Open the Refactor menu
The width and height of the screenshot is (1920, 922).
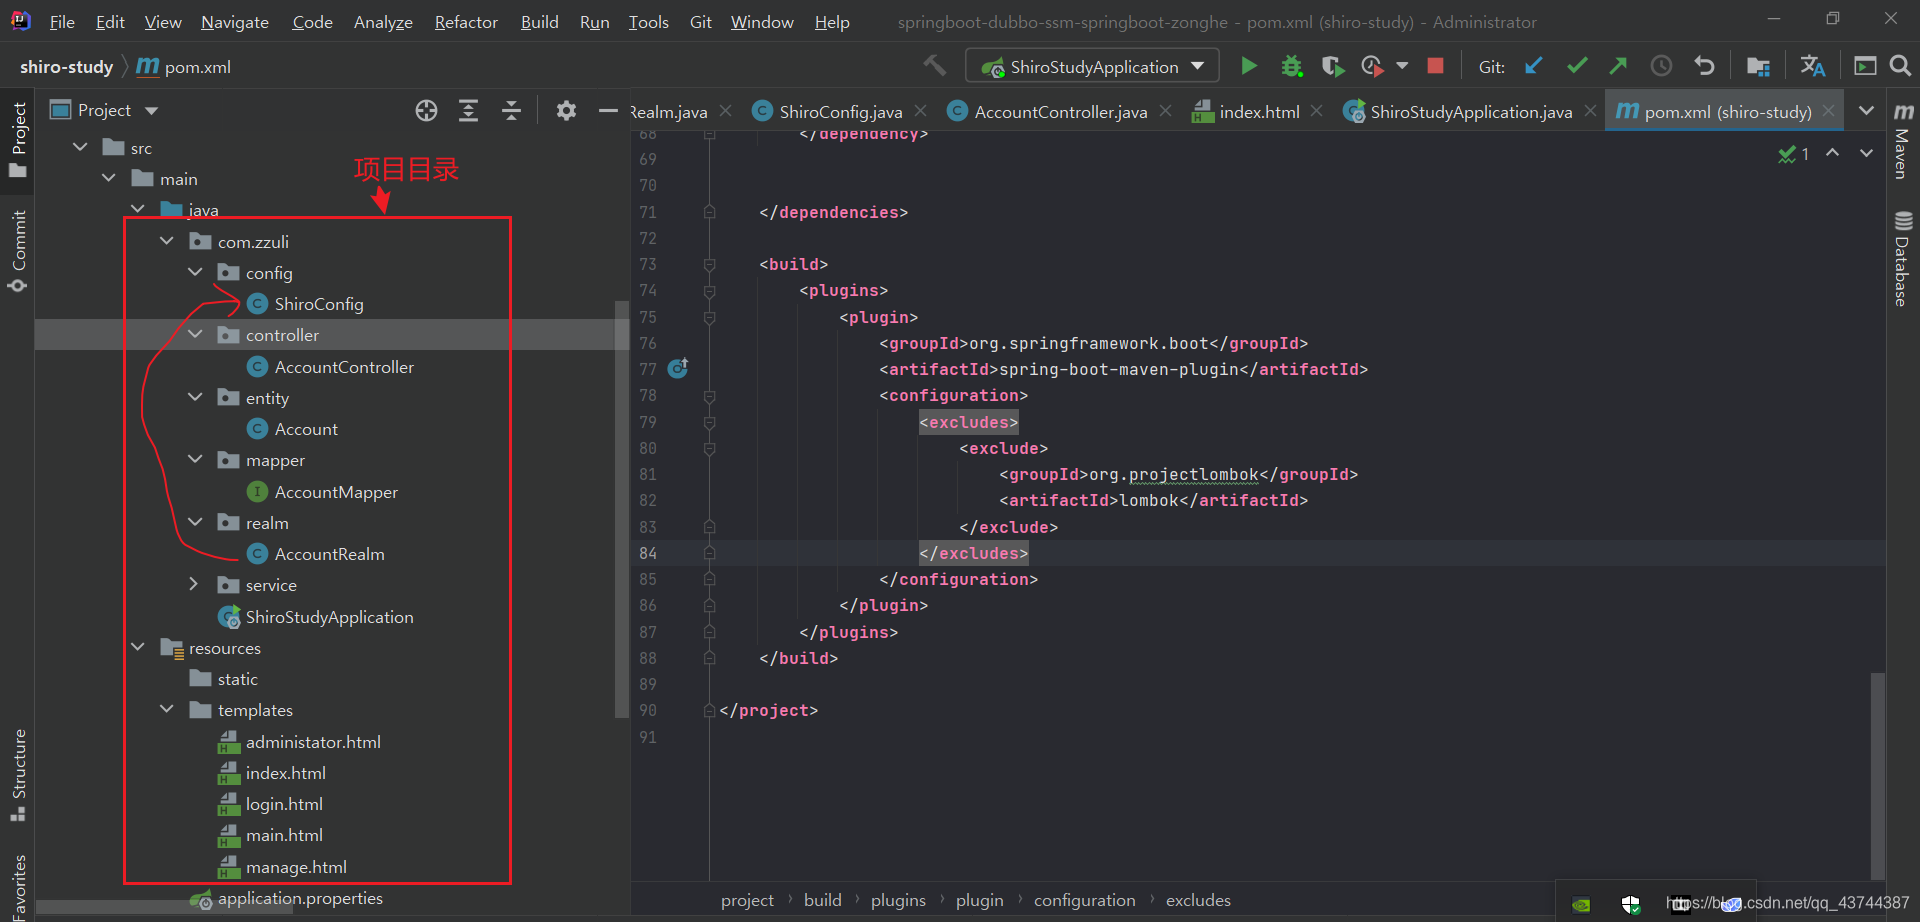click(x=466, y=22)
